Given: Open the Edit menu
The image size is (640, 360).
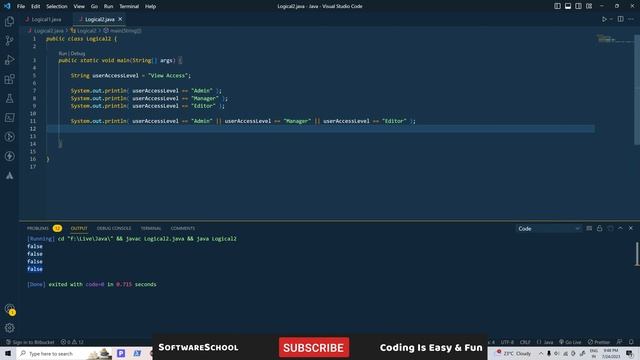Looking at the screenshot, I should coord(36,6).
